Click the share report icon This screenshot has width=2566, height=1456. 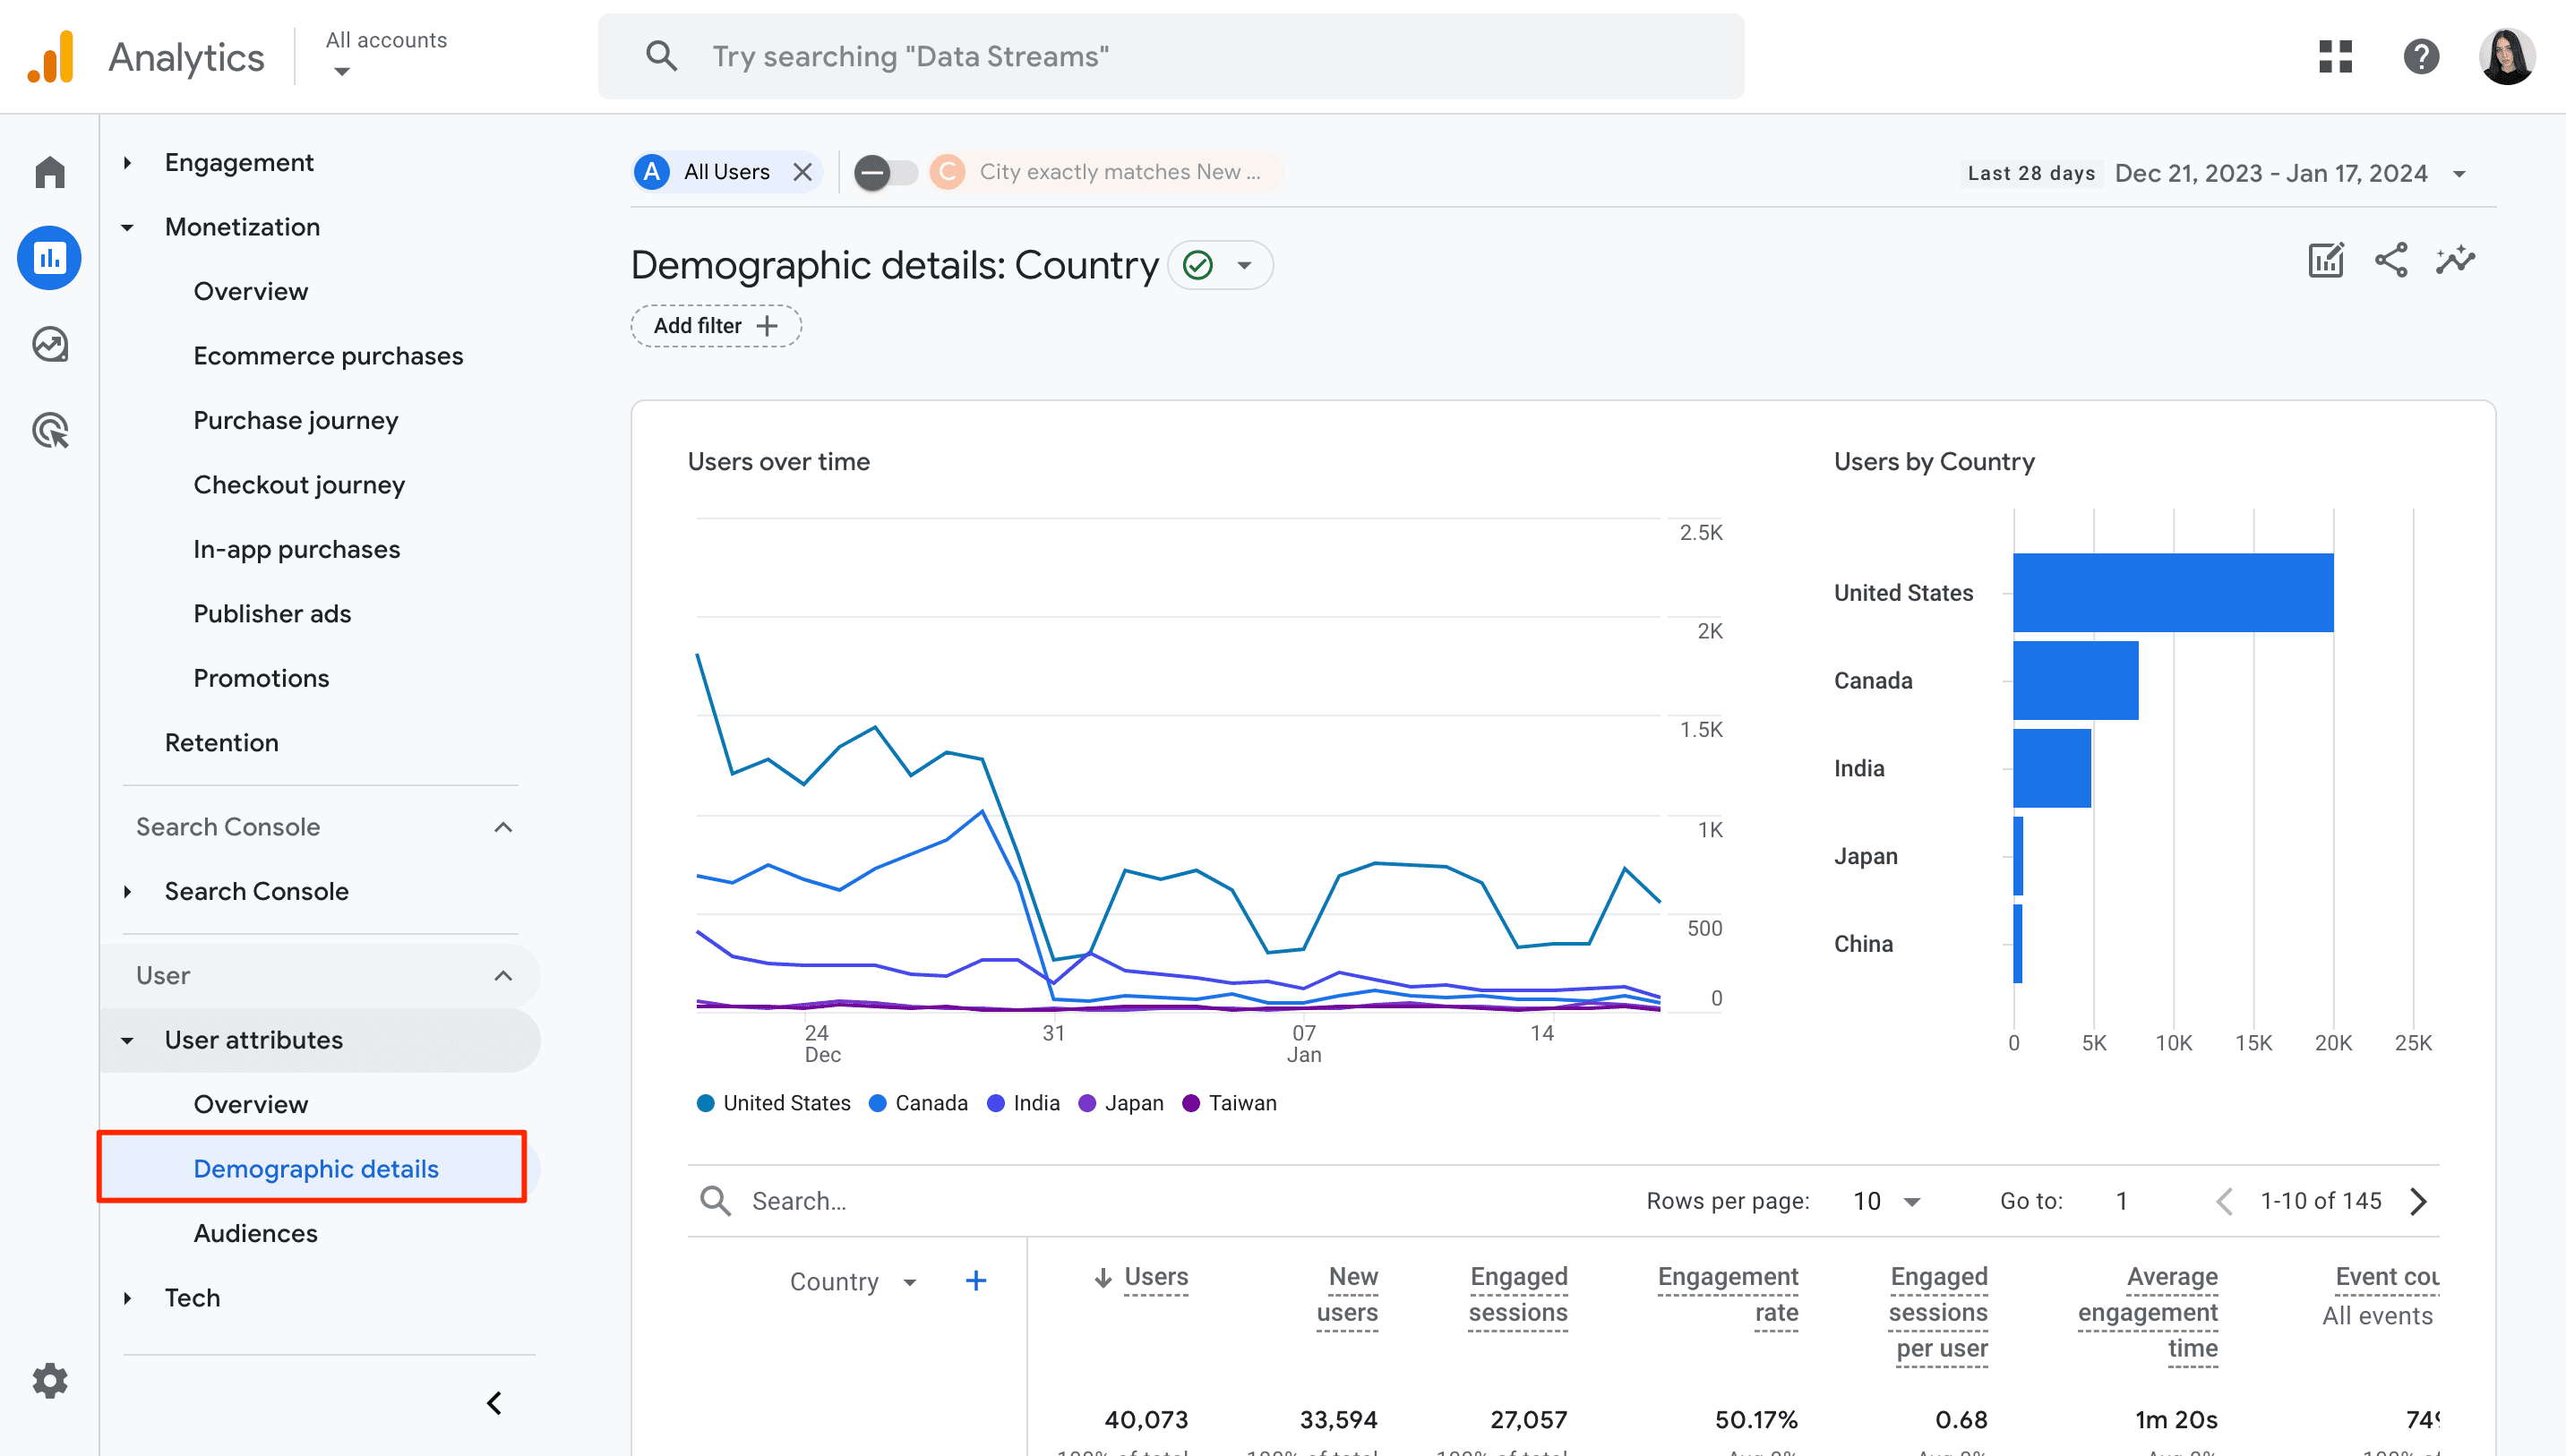[x=2391, y=261]
